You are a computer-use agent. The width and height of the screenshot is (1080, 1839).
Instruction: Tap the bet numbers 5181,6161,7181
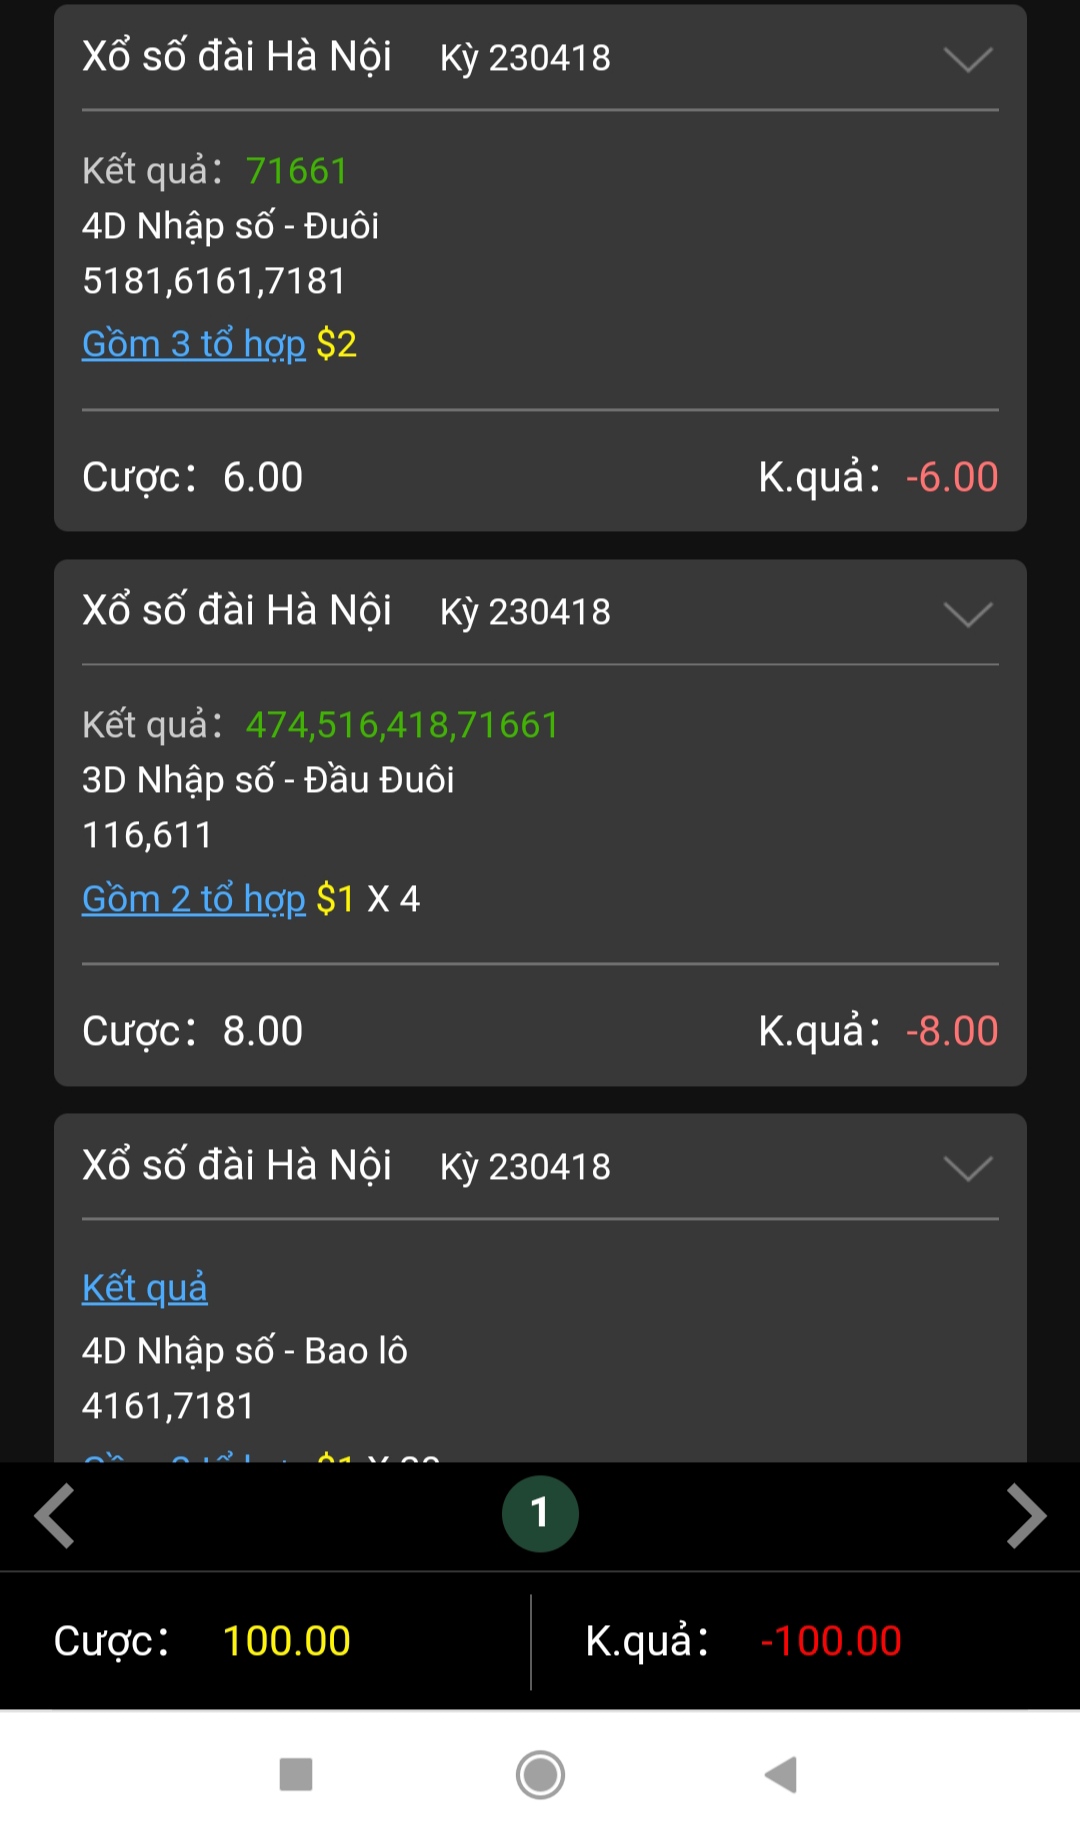click(x=214, y=281)
